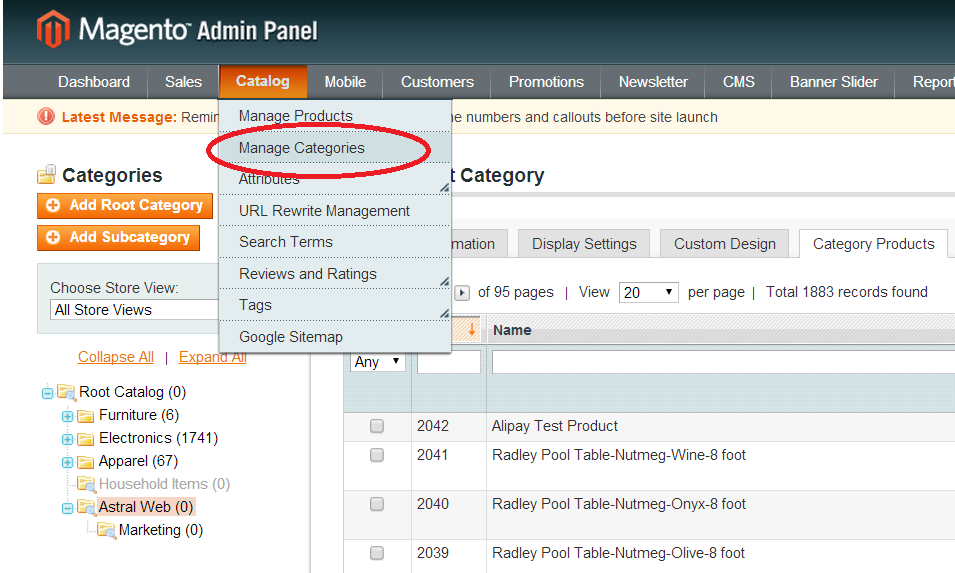Click the next page arrow icon

tap(462, 293)
